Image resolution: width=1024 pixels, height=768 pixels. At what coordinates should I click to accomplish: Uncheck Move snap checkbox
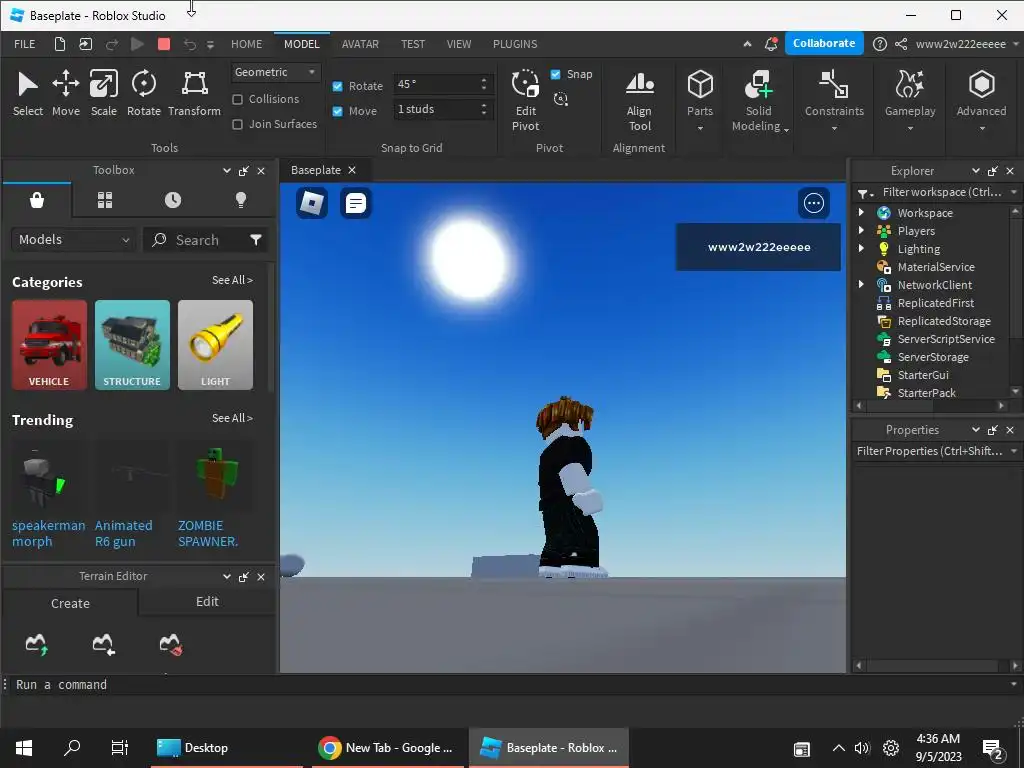pos(338,111)
